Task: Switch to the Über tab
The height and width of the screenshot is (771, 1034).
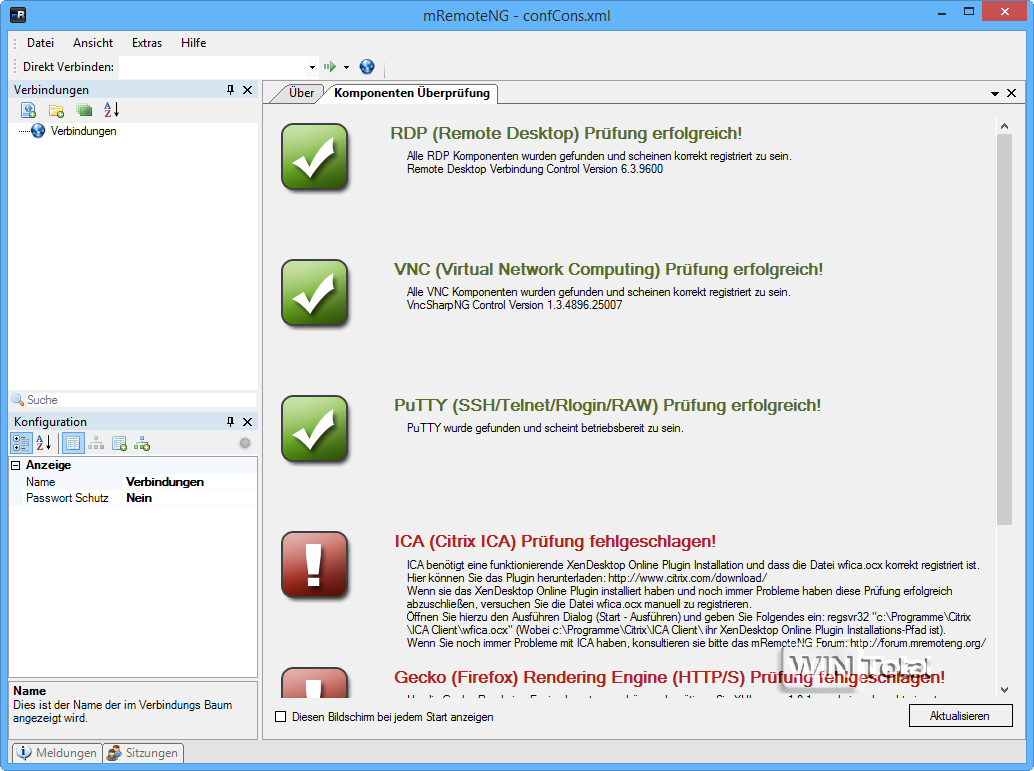Action: [301, 94]
